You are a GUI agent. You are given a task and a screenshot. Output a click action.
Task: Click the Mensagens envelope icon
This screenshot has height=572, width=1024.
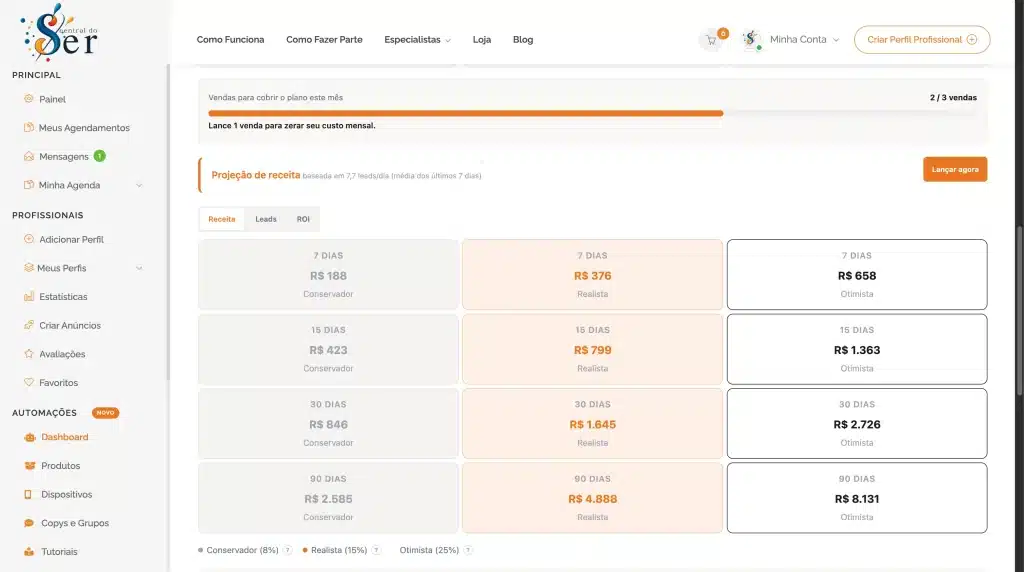point(29,156)
